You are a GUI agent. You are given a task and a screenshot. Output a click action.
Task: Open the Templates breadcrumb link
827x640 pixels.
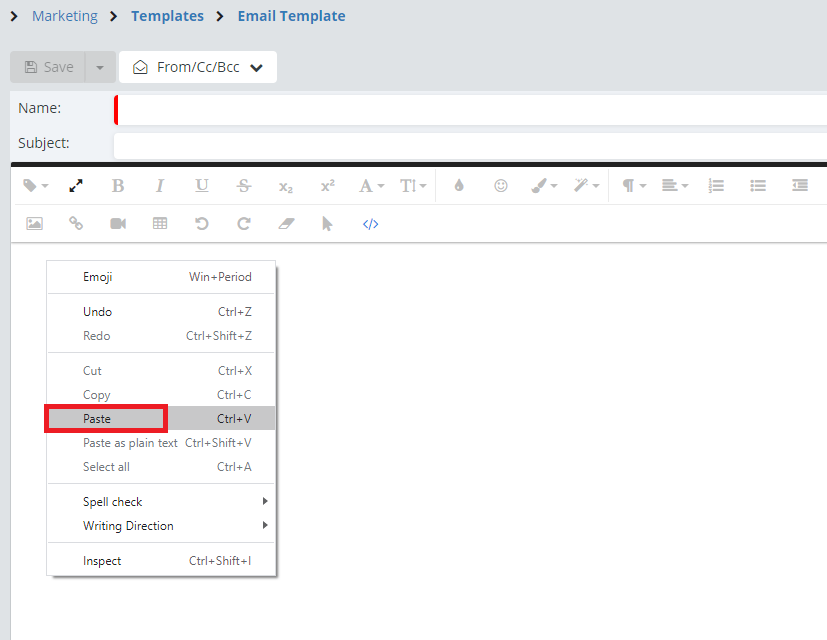click(167, 16)
